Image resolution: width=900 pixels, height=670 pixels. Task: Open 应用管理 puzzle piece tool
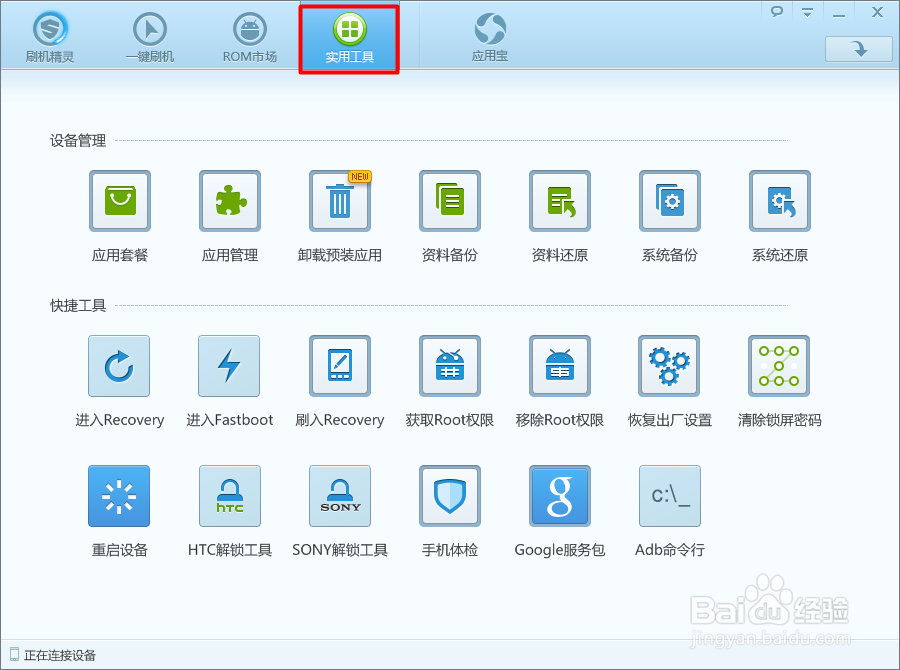tap(230, 201)
